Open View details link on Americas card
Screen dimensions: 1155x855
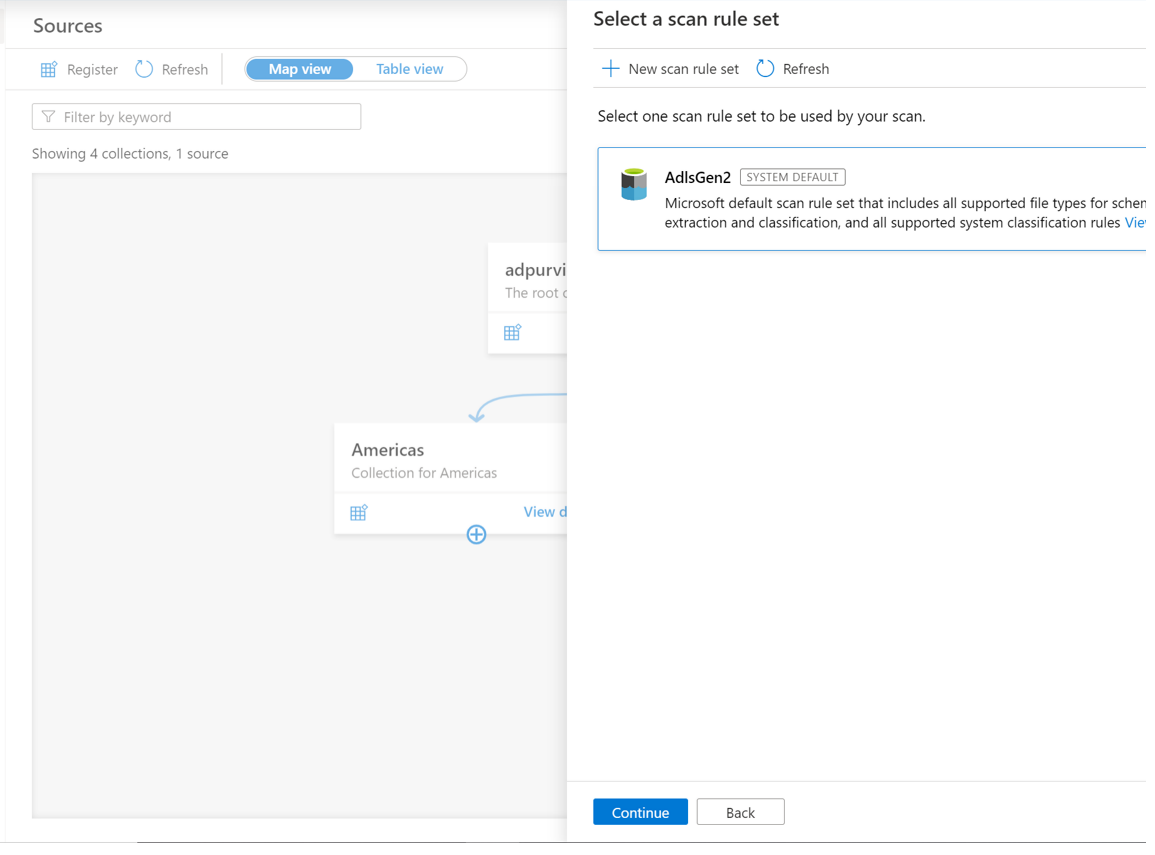click(545, 512)
